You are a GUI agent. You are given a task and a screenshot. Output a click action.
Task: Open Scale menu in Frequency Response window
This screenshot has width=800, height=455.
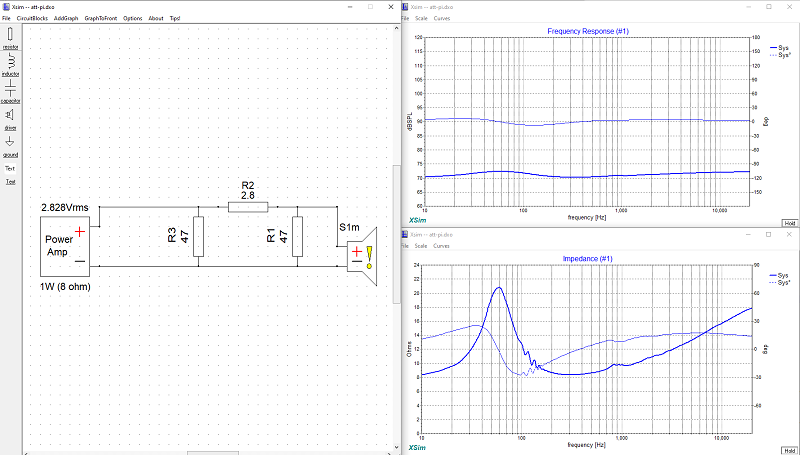click(x=421, y=18)
